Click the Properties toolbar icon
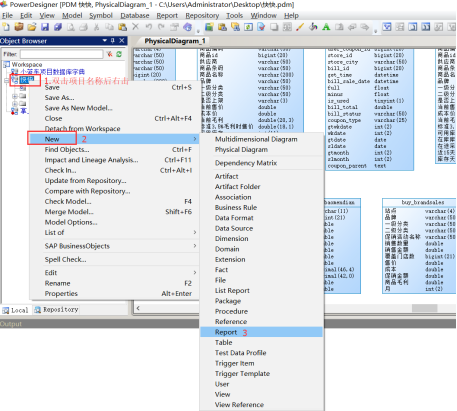 coord(174,27)
